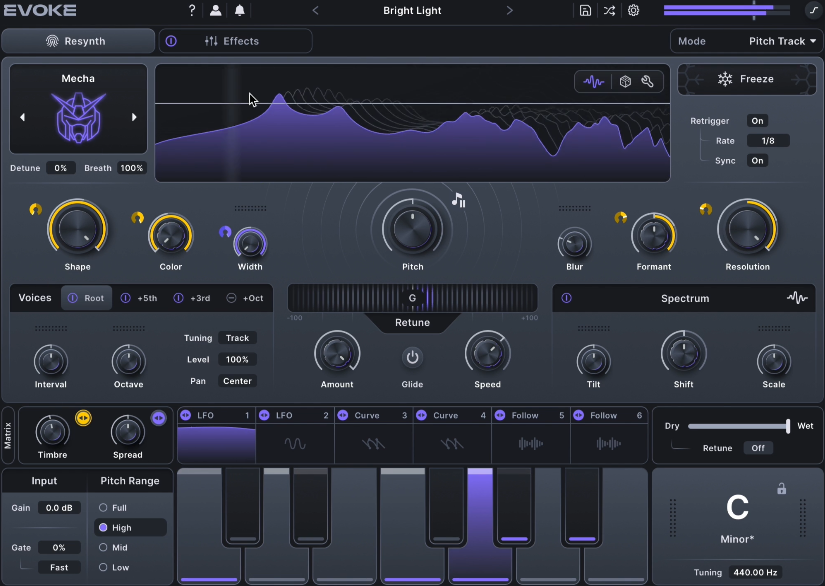Click the Tuning 440.00 Hz field

tap(756, 572)
